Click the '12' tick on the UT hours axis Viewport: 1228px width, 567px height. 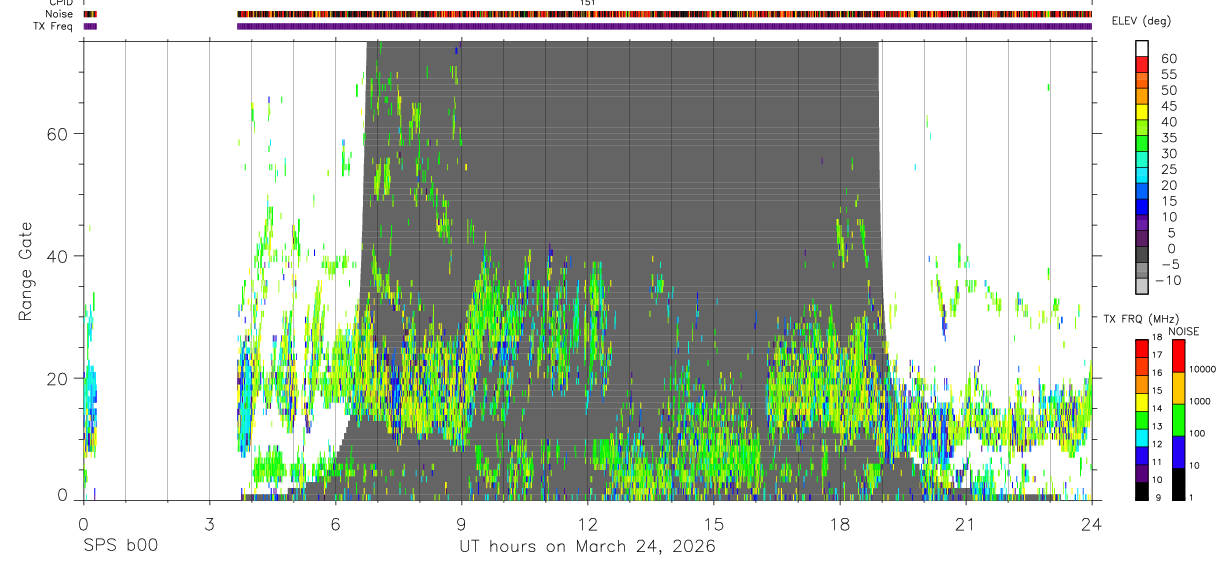(587, 523)
